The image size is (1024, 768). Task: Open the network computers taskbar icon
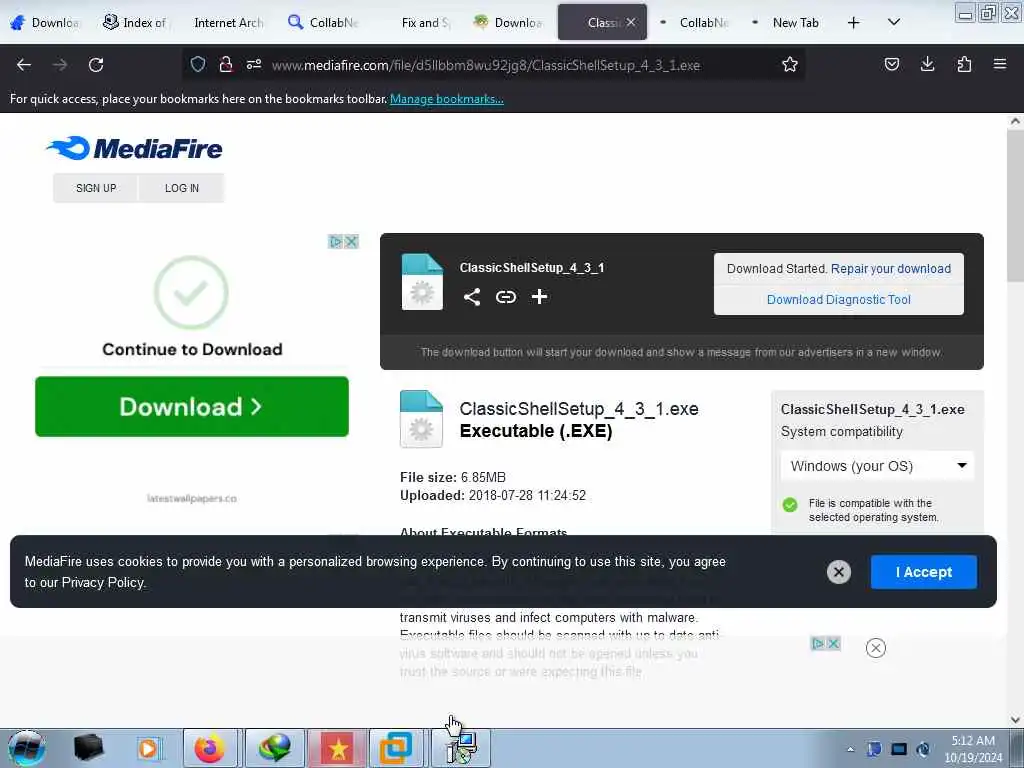(461, 748)
